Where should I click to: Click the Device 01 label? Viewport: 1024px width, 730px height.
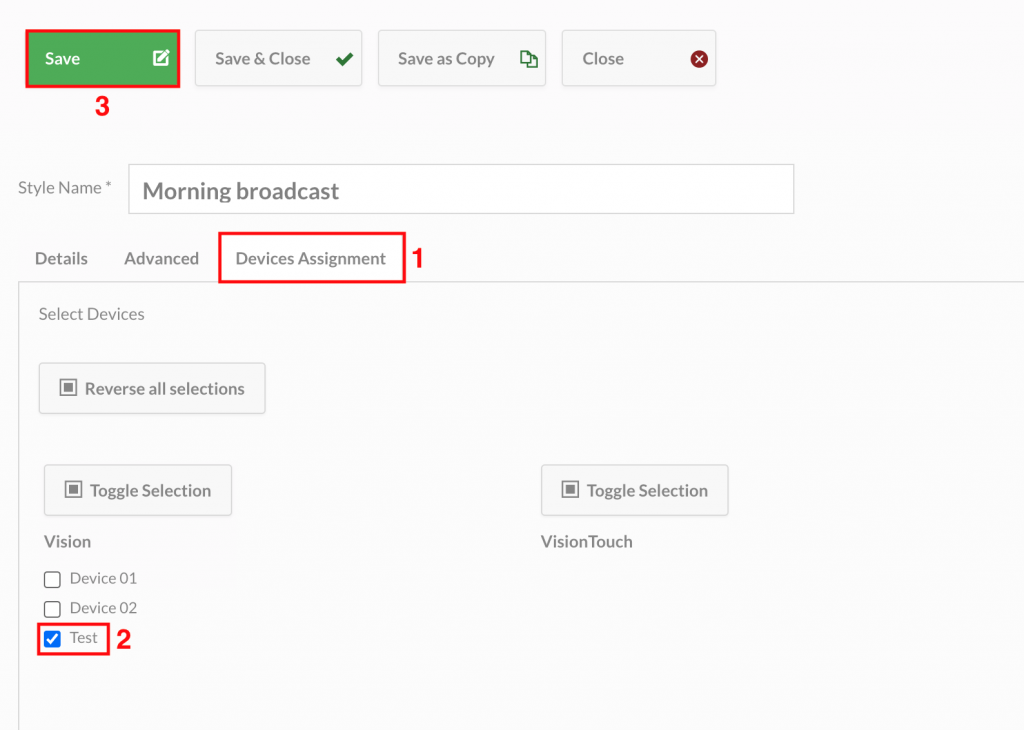click(x=103, y=579)
